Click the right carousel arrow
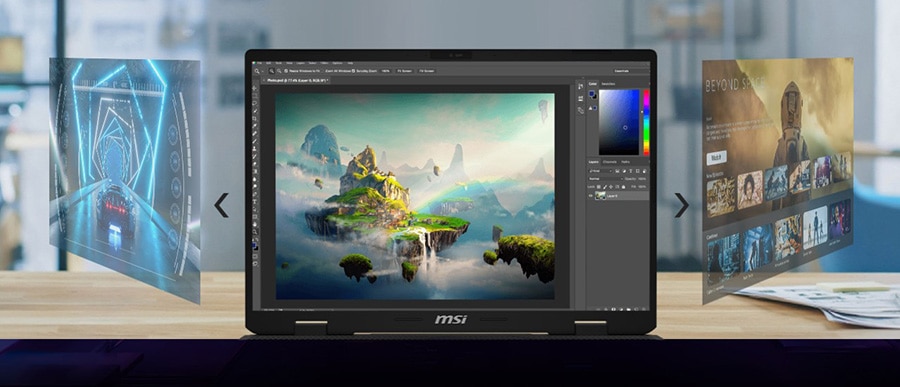Screen dimensions: 900x387 (681, 205)
